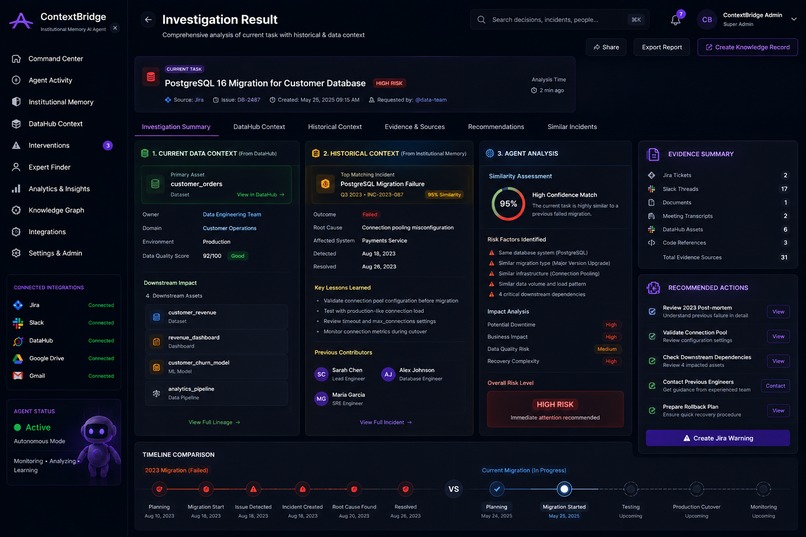Open Evidence & Sources tab
This screenshot has width=806, height=537.
(x=414, y=127)
